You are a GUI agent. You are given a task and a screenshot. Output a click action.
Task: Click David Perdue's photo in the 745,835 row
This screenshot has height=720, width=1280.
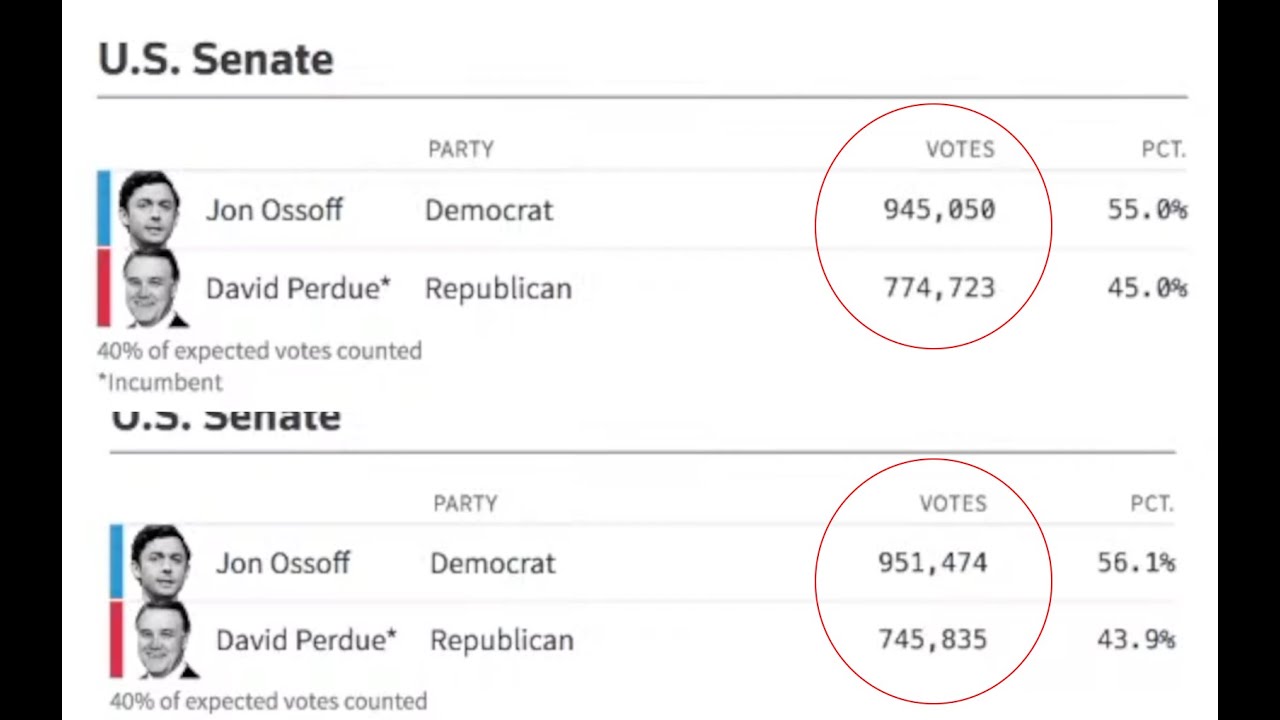164,640
